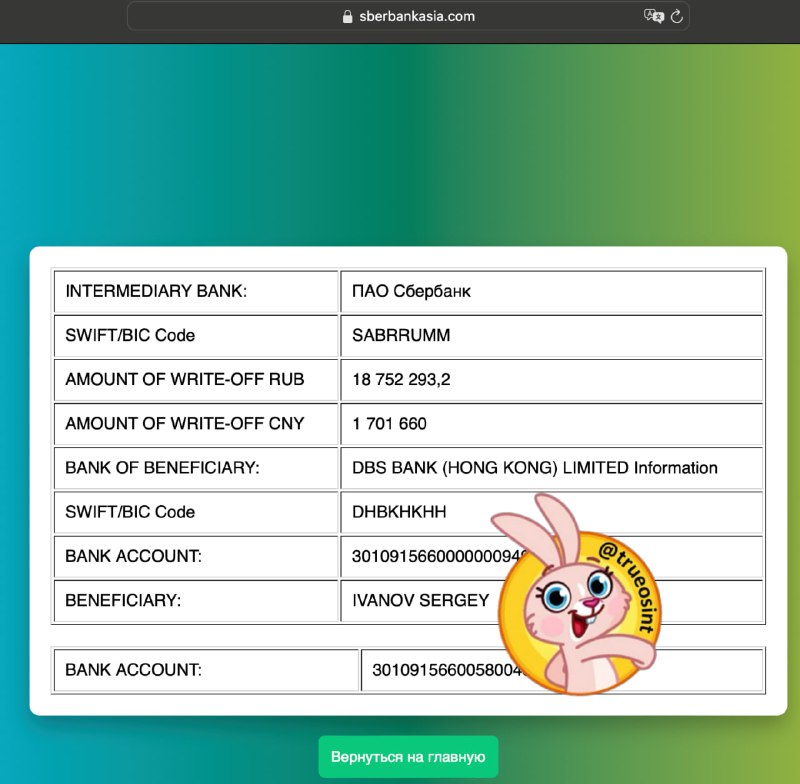The width and height of the screenshot is (800, 784).
Task: Click BANK ACCOUNT: label above BENEFICIARY row
Action: click(x=134, y=556)
